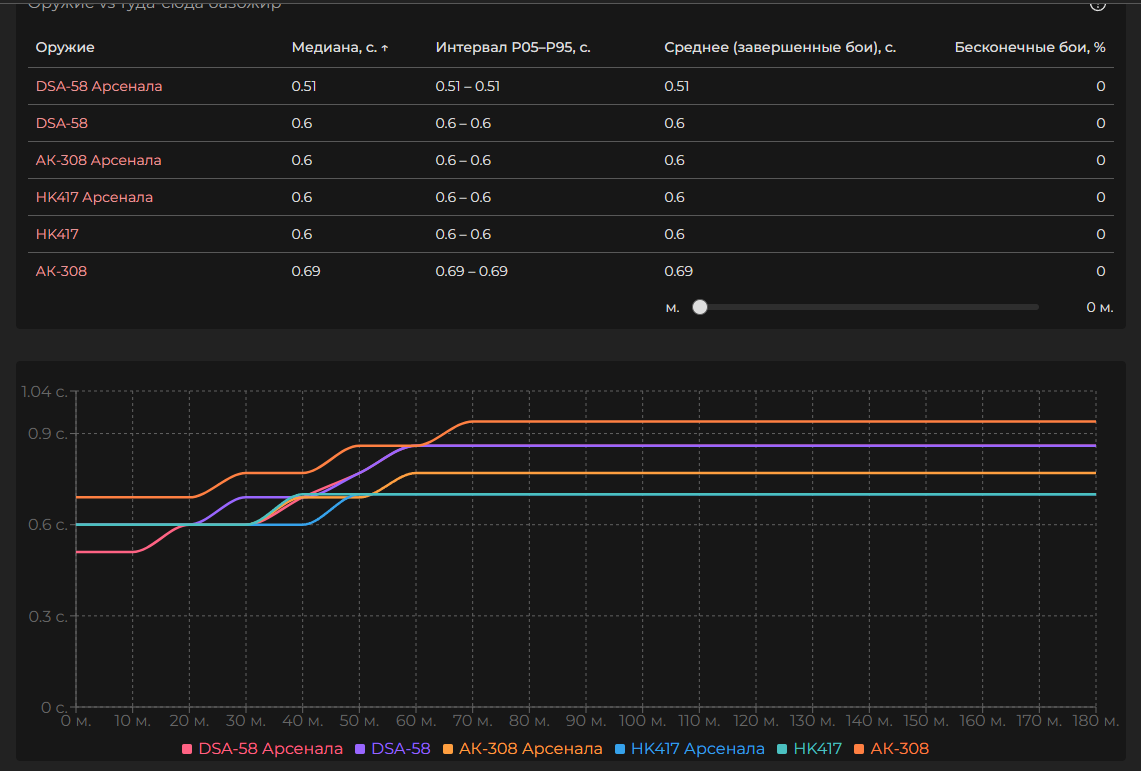Click the HK417 table row link
The height and width of the screenshot is (771, 1141).
57,234
